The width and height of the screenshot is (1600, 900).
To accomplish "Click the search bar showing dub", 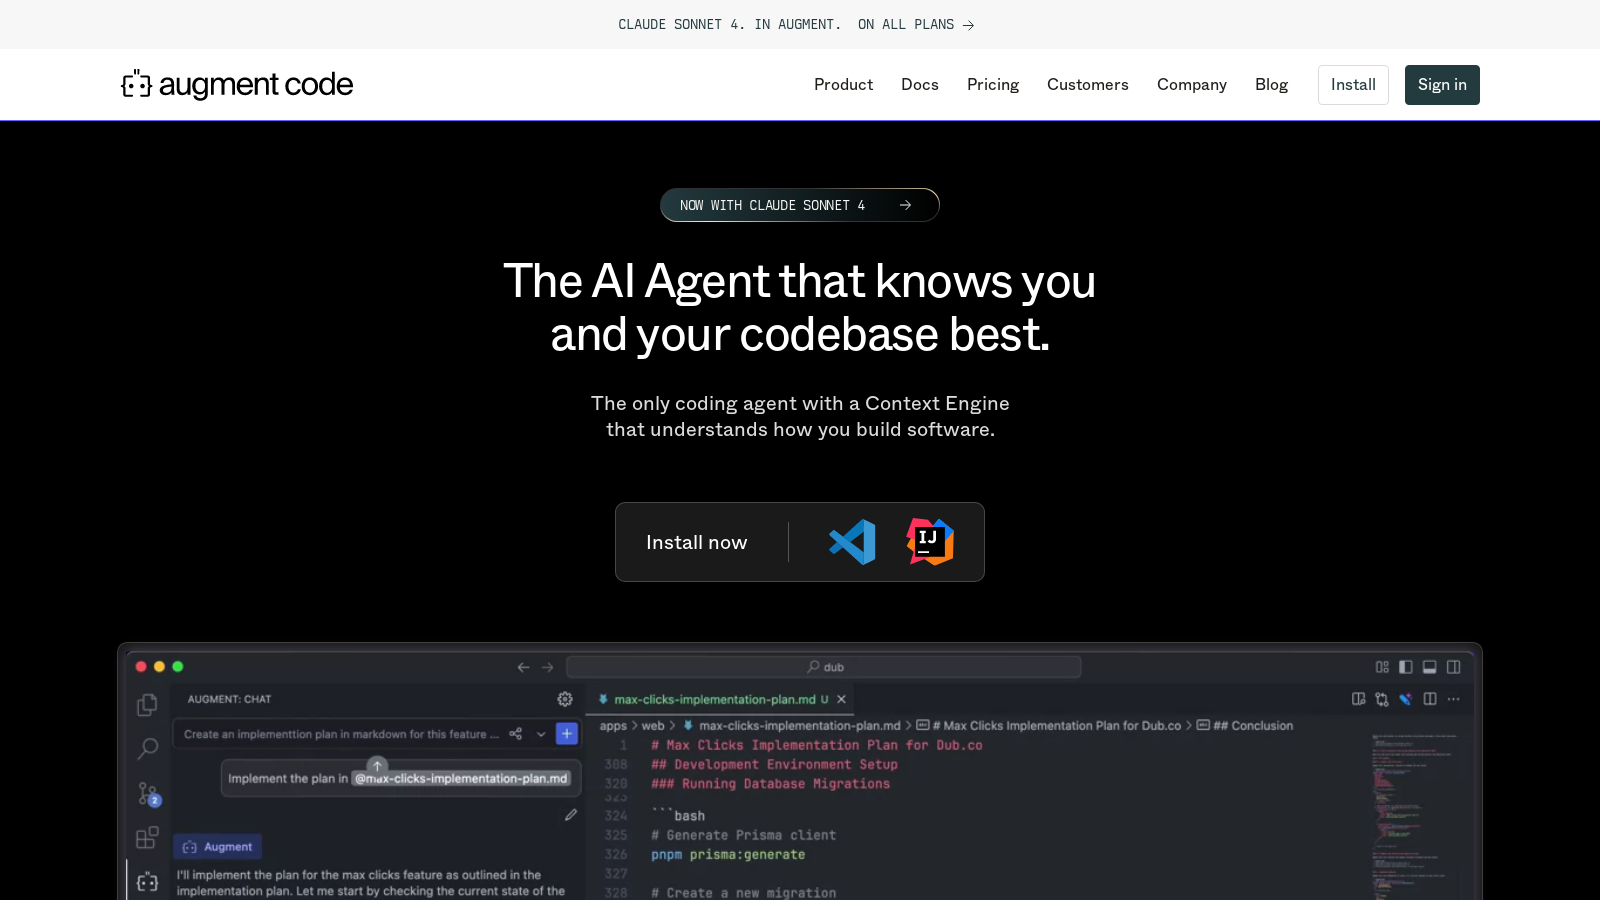I will 823,666.
